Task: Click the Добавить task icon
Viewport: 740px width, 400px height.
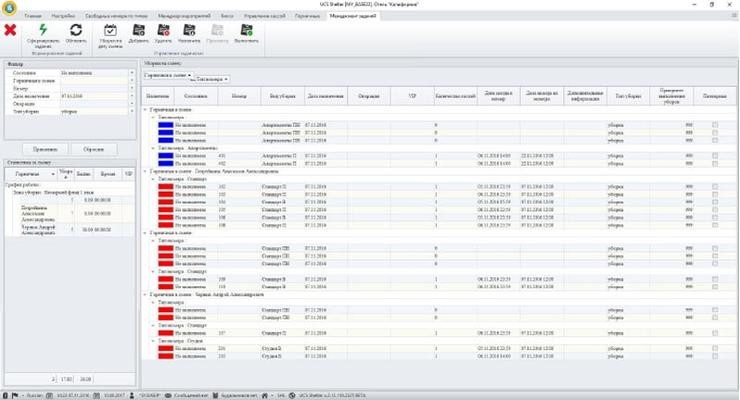Action: 138,31
